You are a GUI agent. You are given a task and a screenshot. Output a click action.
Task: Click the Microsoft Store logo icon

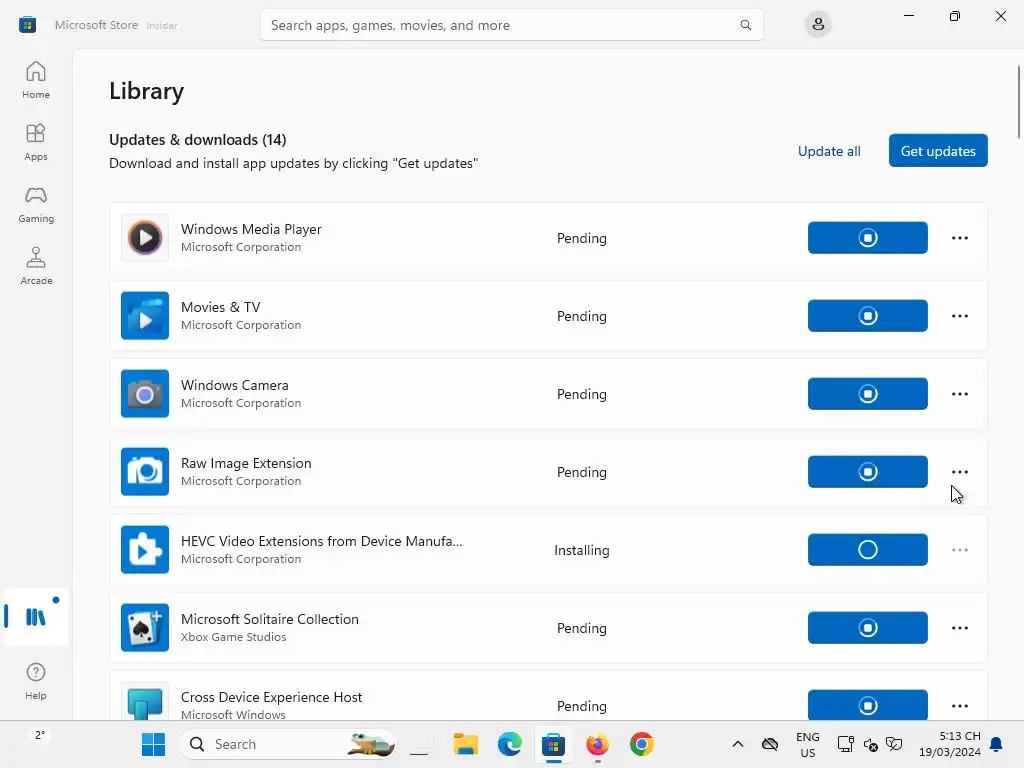(27, 25)
